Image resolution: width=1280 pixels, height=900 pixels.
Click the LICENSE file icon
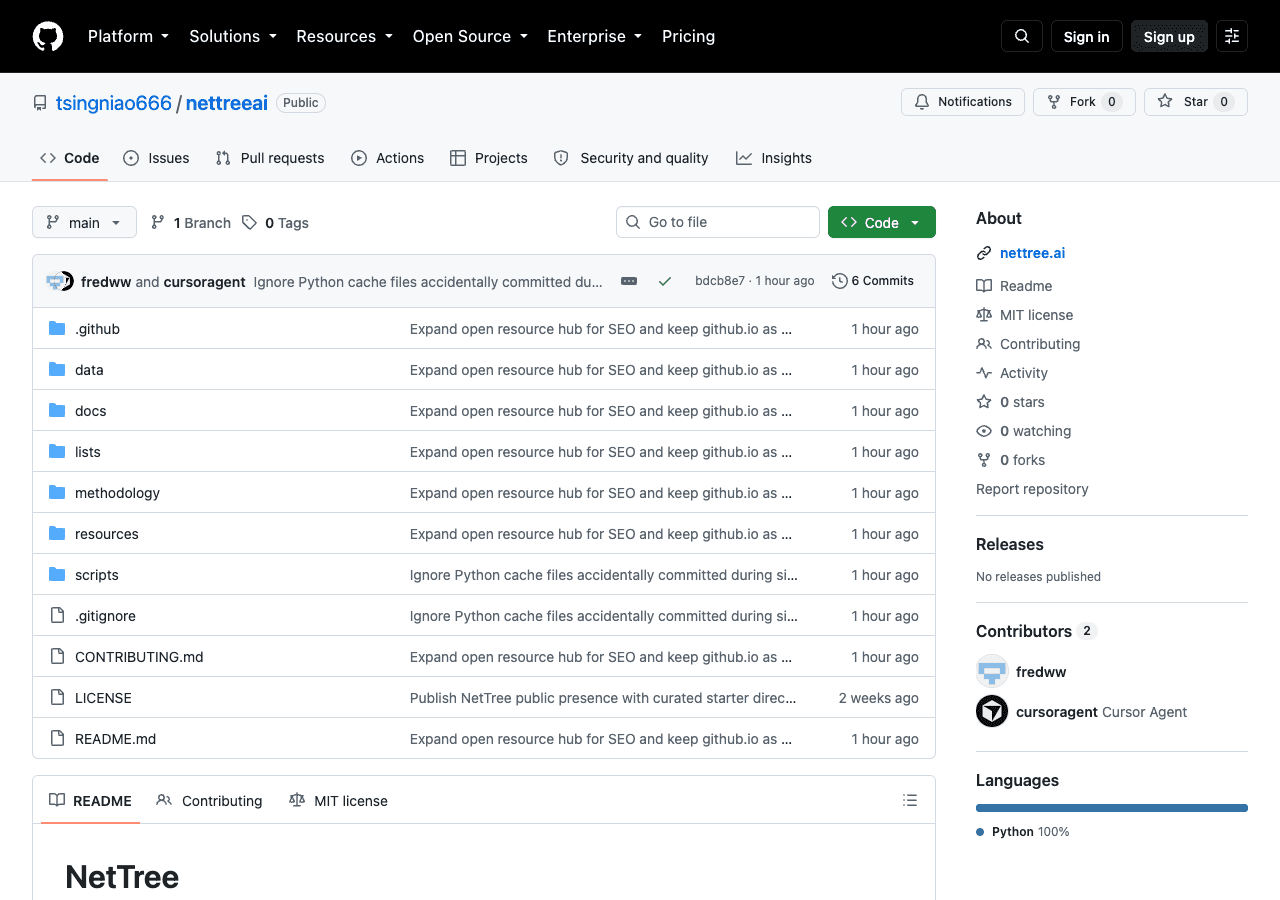(x=57, y=698)
